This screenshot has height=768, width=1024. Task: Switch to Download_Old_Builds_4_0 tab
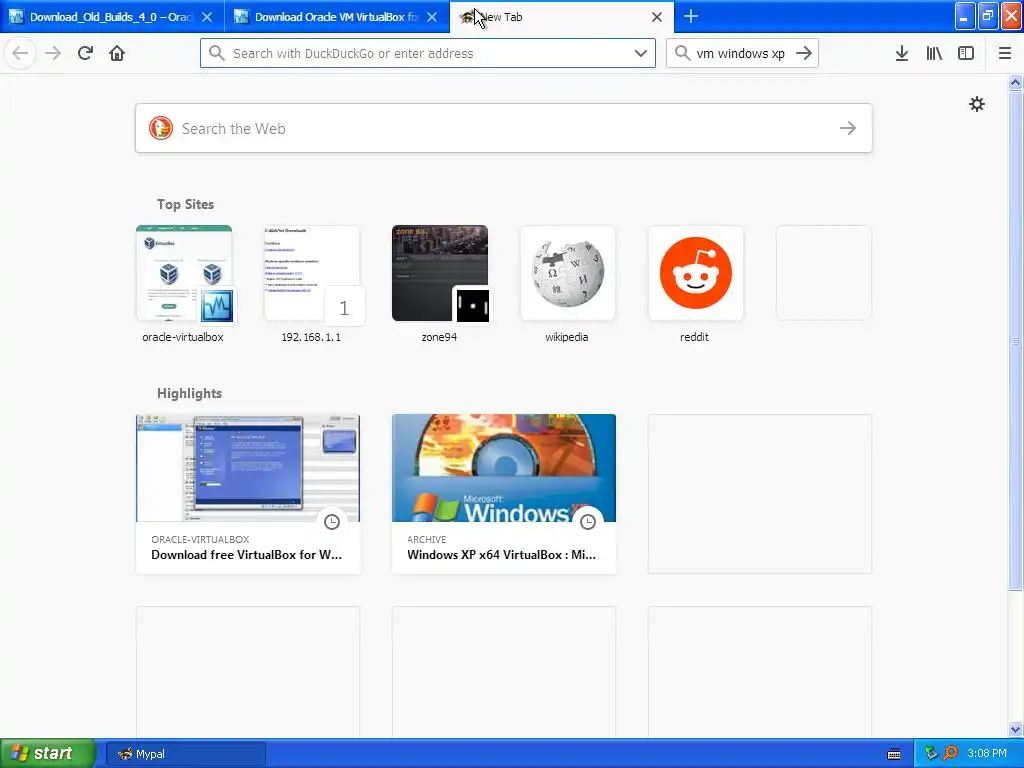112,17
